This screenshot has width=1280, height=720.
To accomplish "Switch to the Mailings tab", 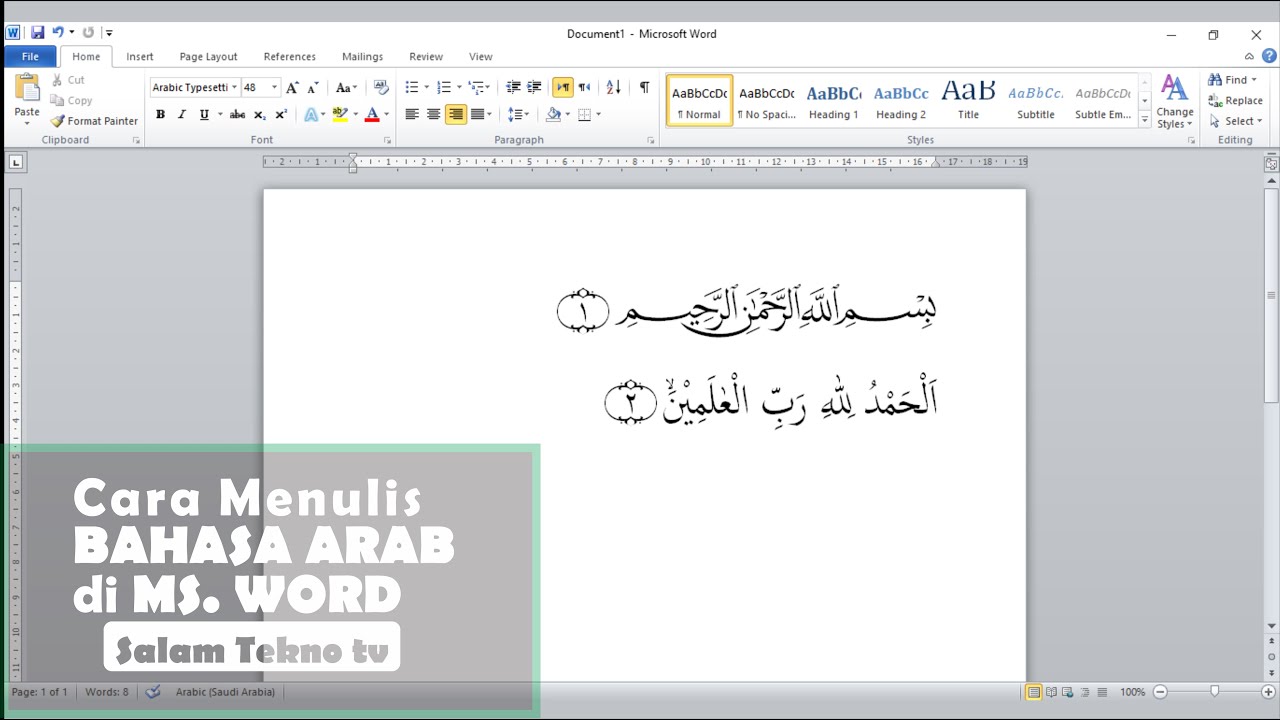I will (362, 57).
